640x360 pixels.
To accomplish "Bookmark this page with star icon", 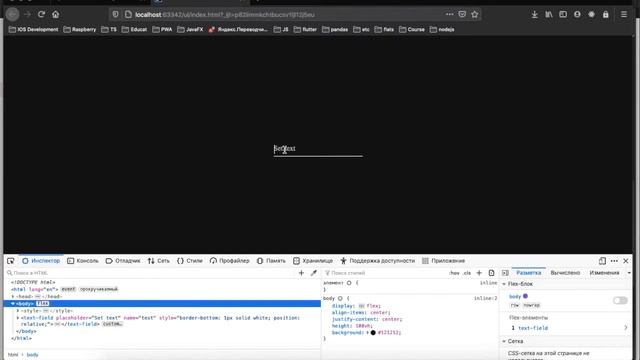I will pyautogui.click(x=474, y=15).
